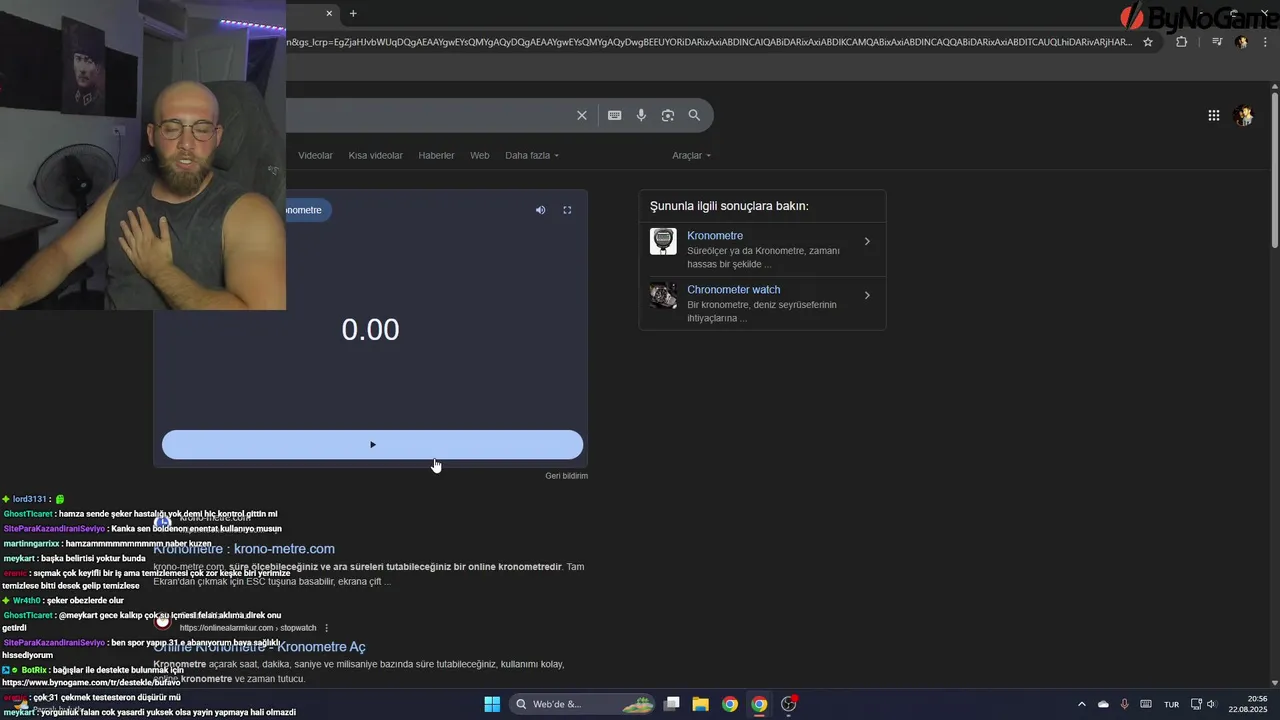Screen dimensions: 1280x720
Task: Click microphone tray icon
Action: coord(1125,704)
